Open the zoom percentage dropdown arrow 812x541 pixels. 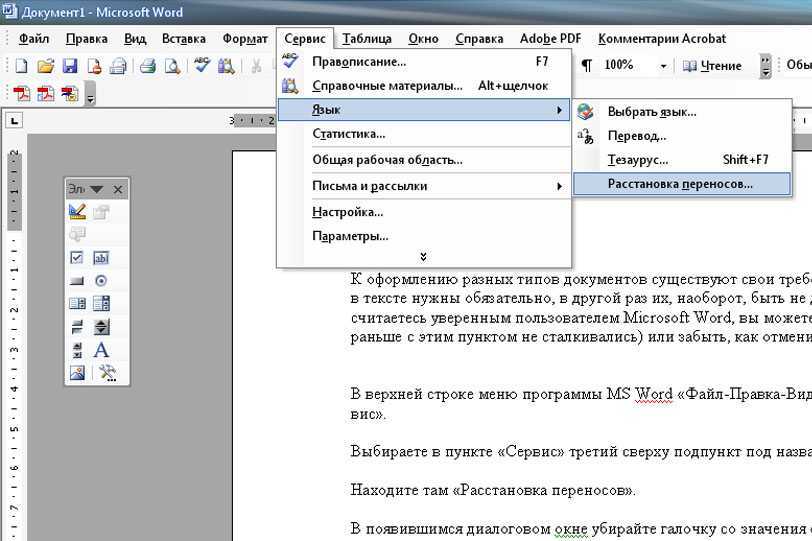click(663, 66)
